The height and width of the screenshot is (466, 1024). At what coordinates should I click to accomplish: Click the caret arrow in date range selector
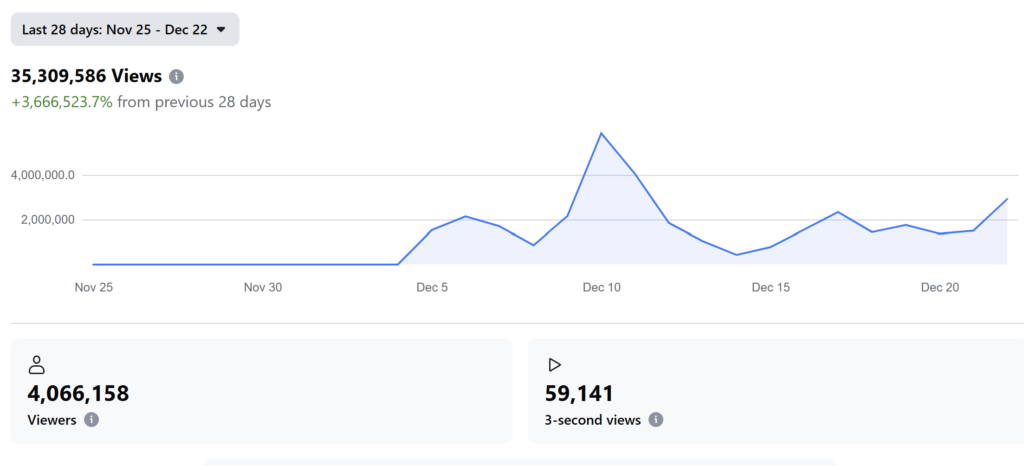(x=221, y=29)
